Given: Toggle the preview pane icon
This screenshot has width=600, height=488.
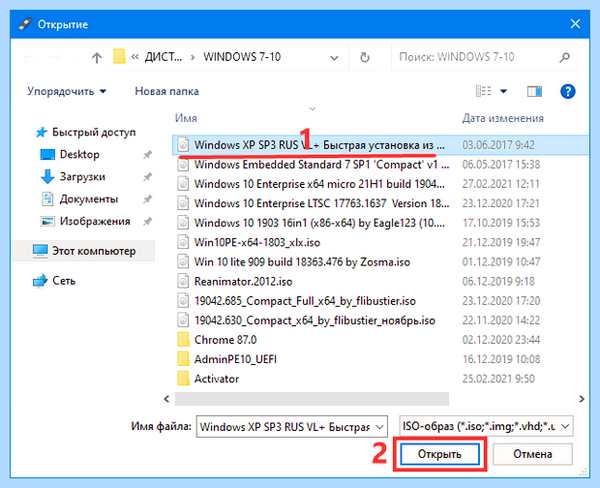Looking at the screenshot, I should [x=534, y=91].
